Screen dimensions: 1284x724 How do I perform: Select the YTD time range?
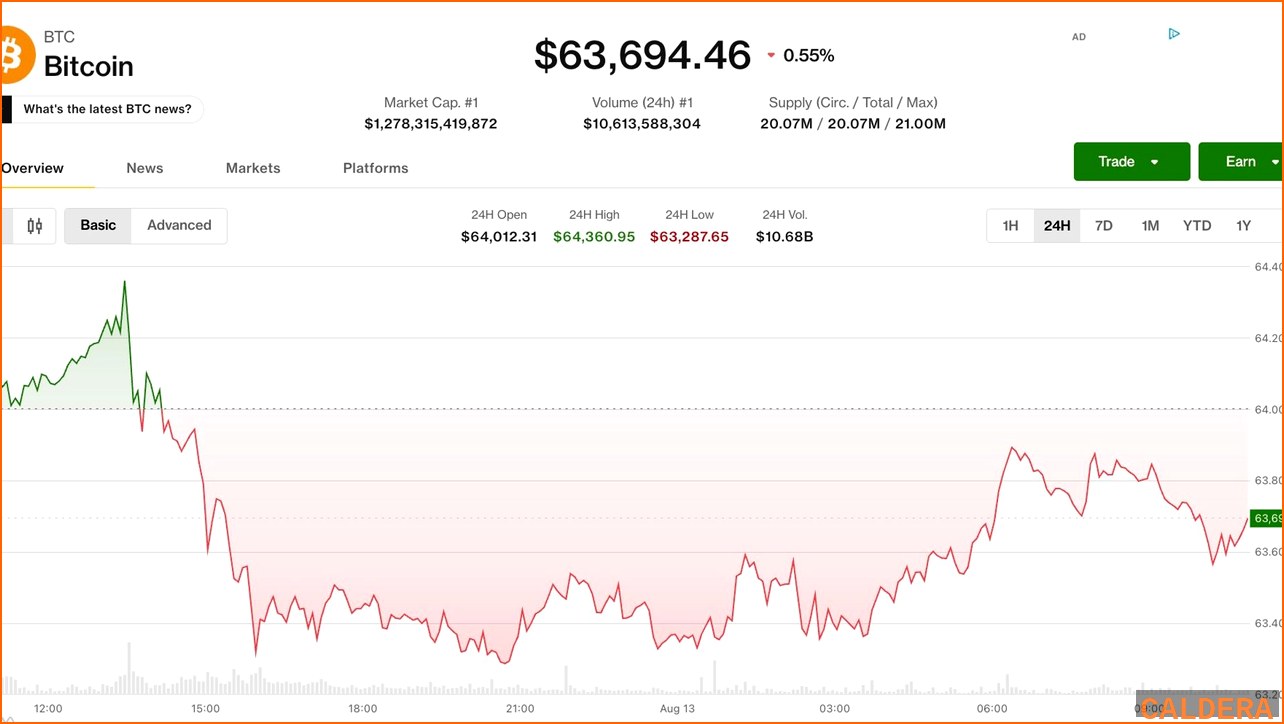tap(1197, 226)
